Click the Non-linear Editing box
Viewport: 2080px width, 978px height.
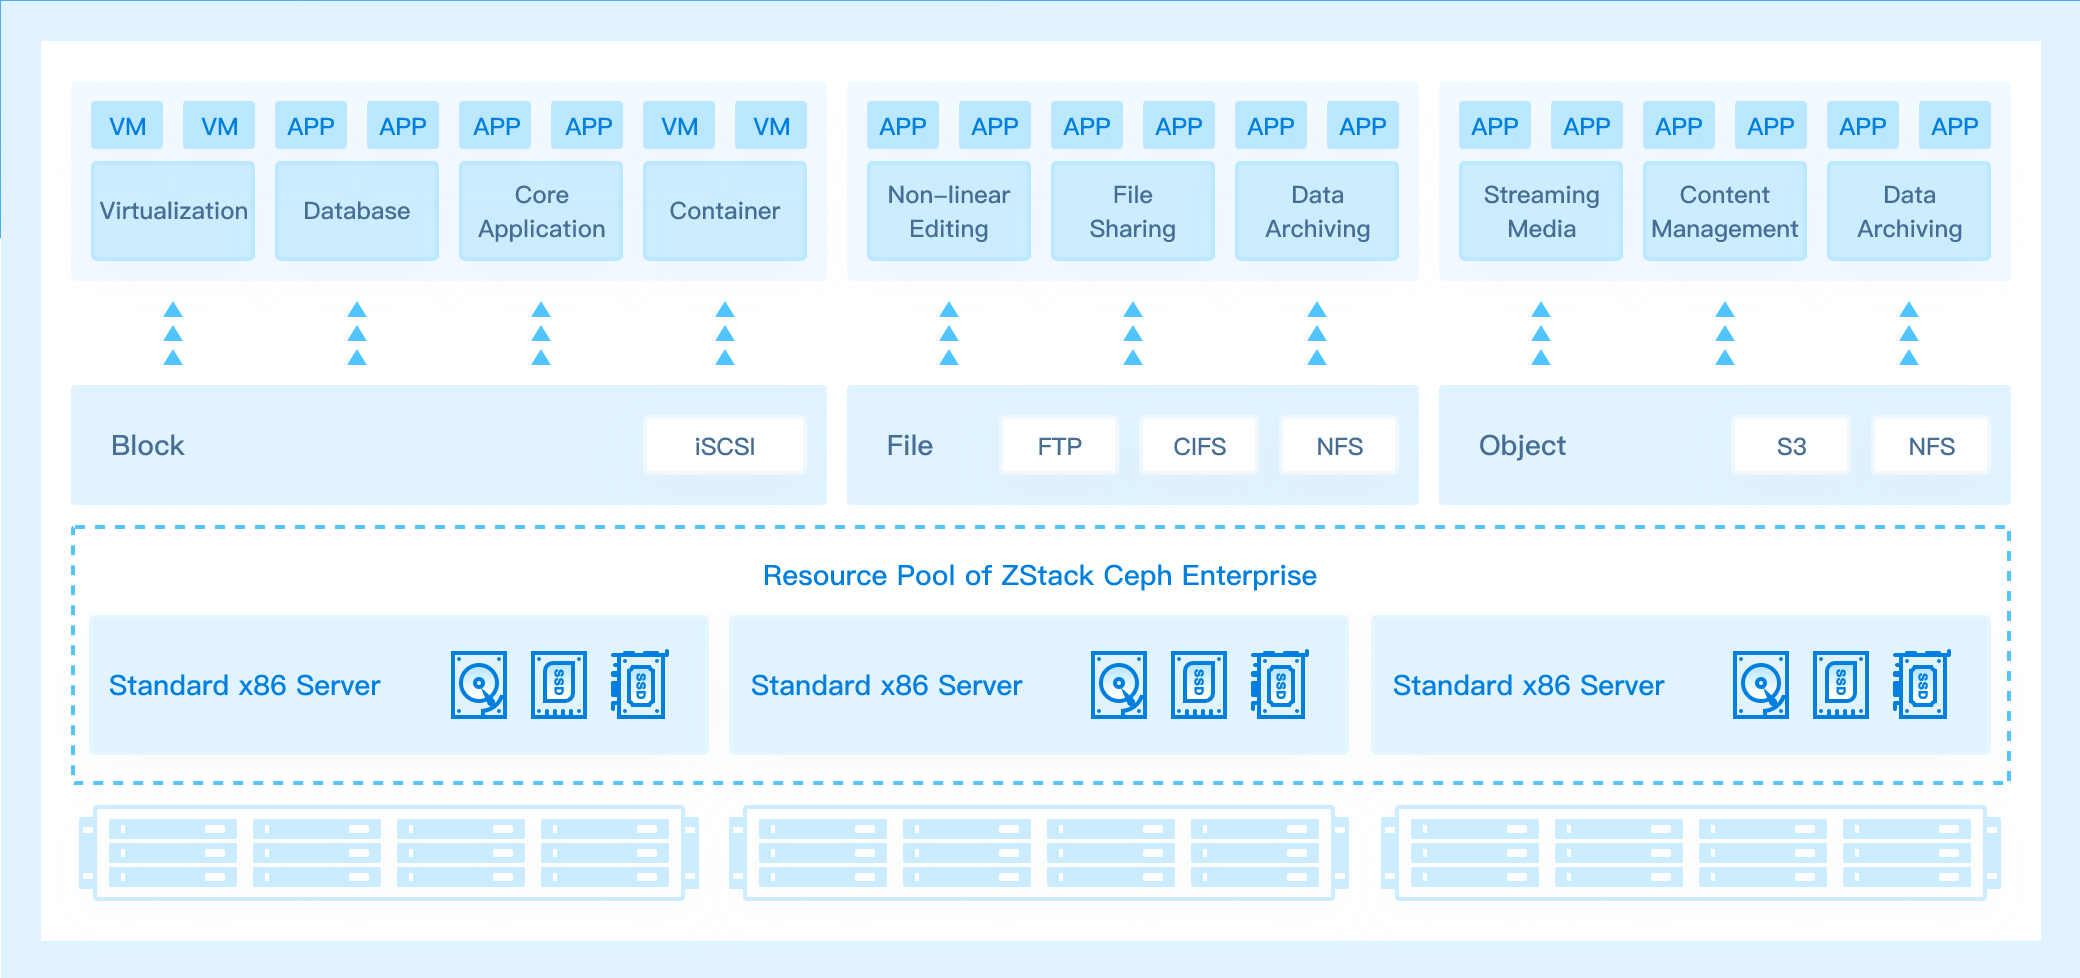[949, 211]
